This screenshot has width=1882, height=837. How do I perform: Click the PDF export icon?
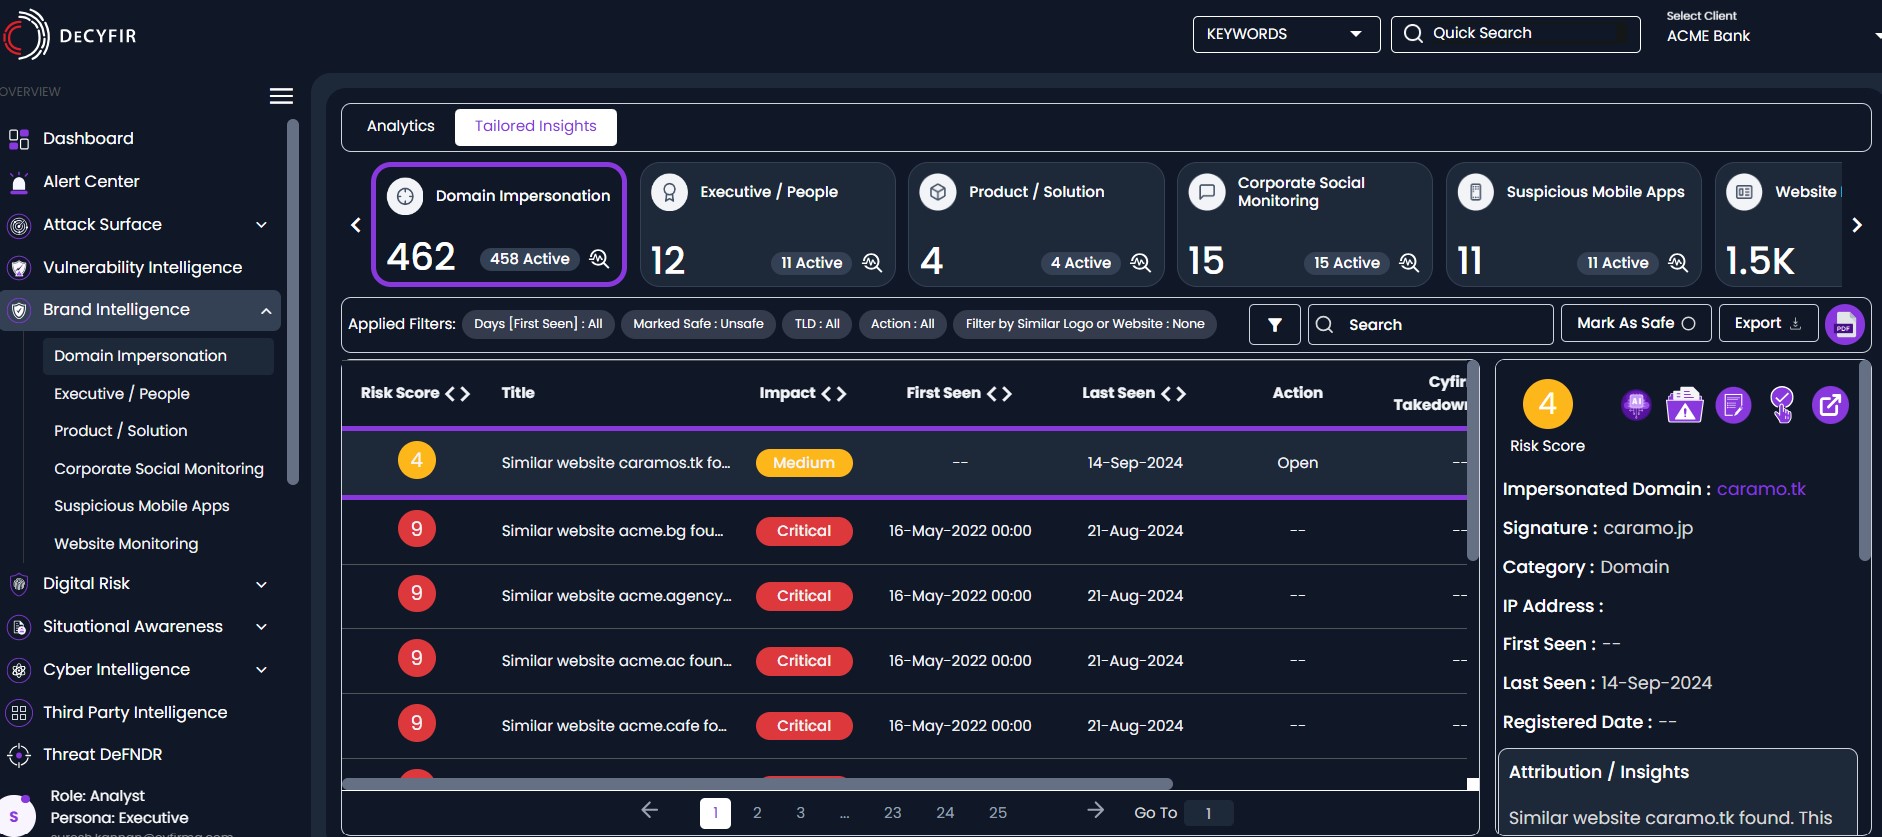click(x=1844, y=324)
